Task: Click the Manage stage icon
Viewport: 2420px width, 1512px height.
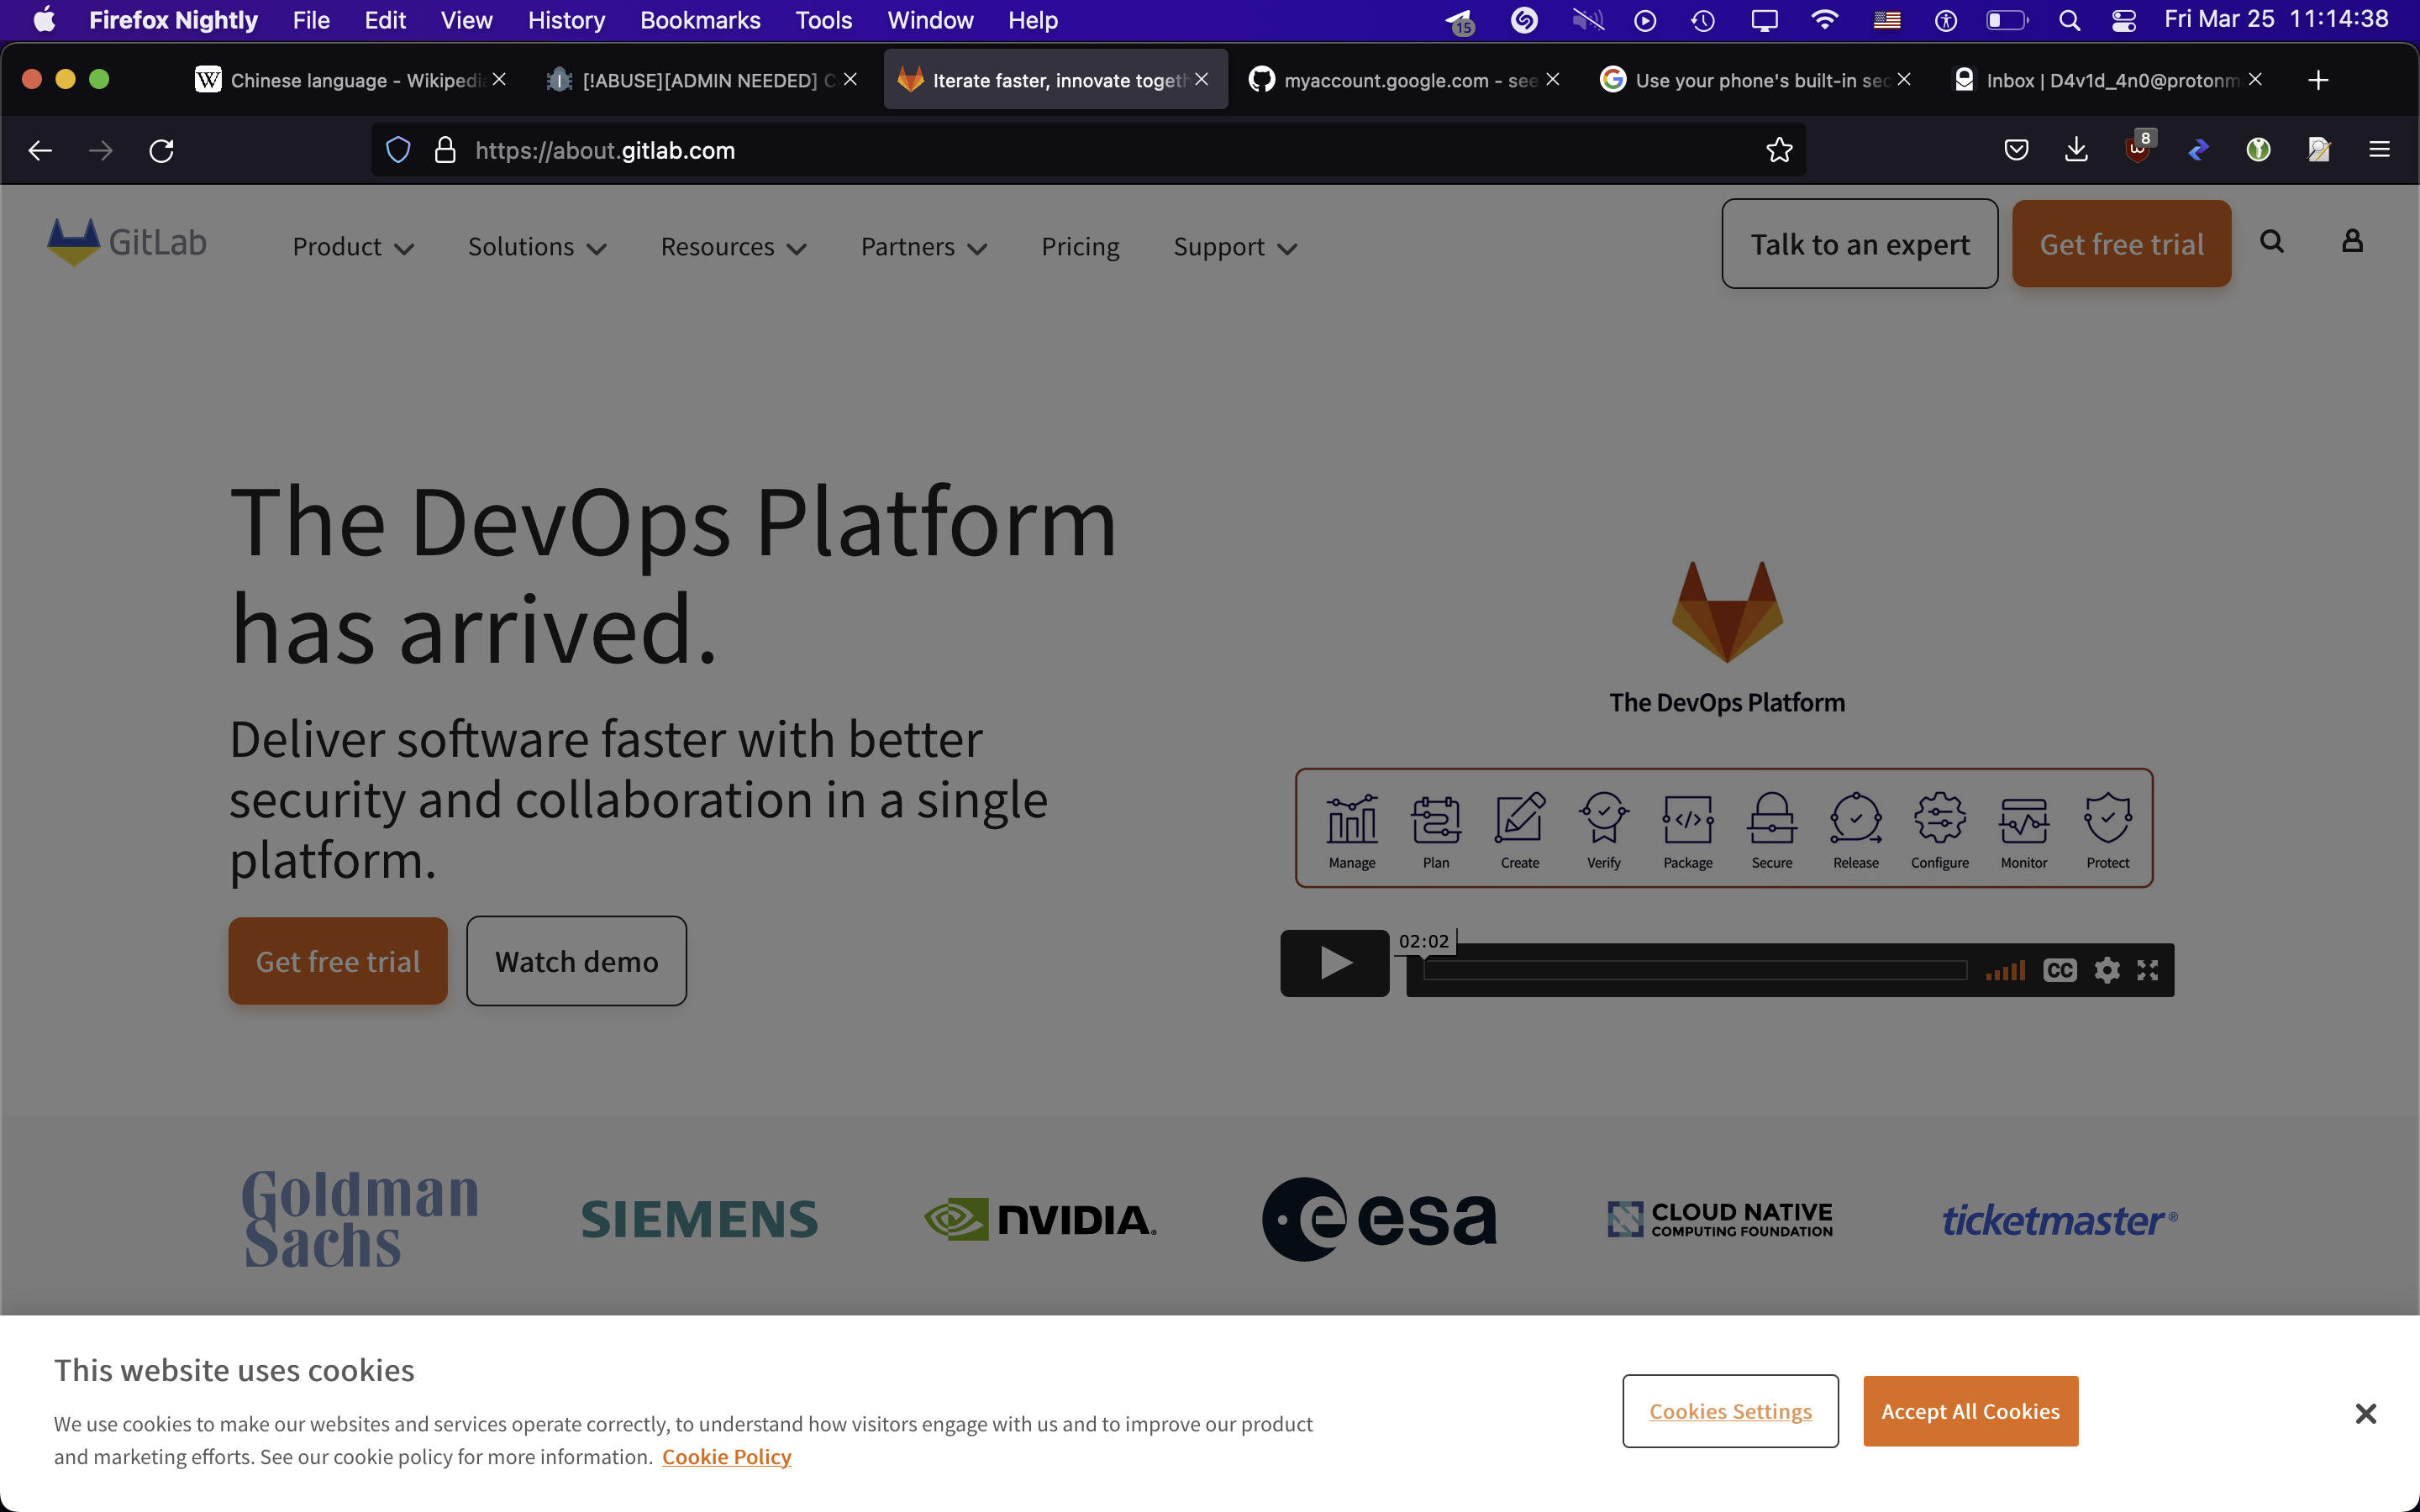Action: 1352,819
